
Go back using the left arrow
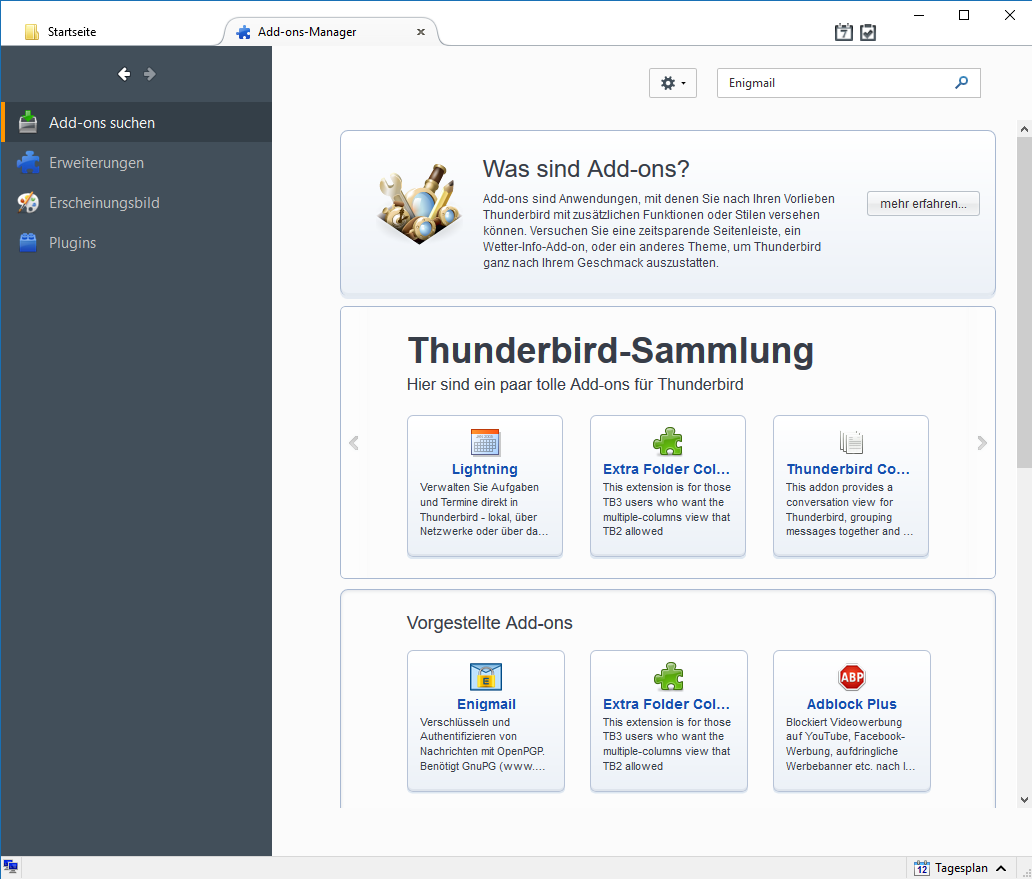(124, 74)
